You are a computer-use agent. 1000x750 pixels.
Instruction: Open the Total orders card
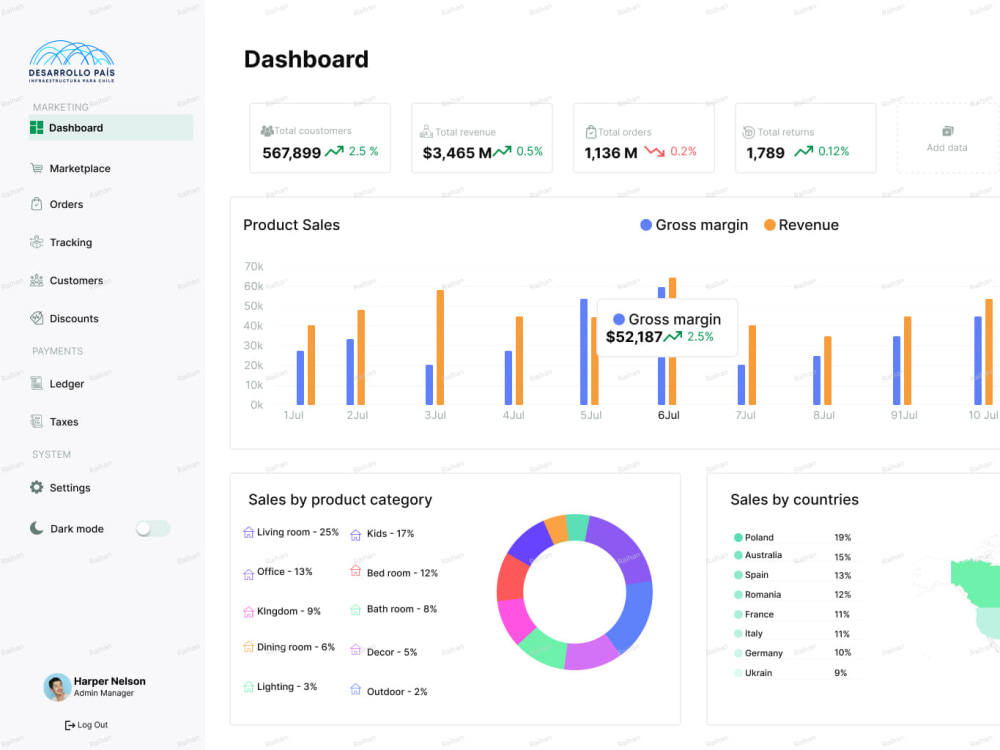tap(644, 138)
